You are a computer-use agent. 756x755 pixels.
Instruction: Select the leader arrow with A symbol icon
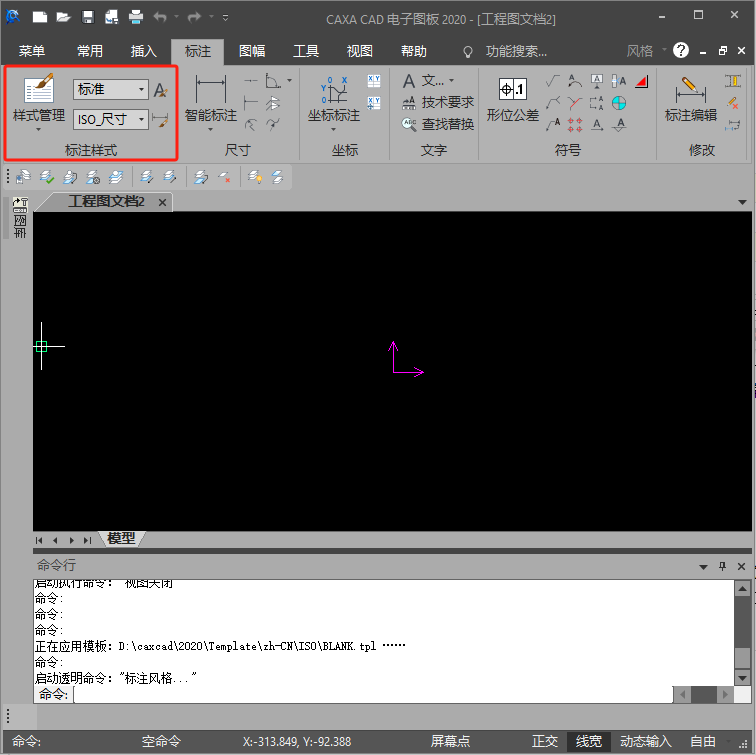553,125
